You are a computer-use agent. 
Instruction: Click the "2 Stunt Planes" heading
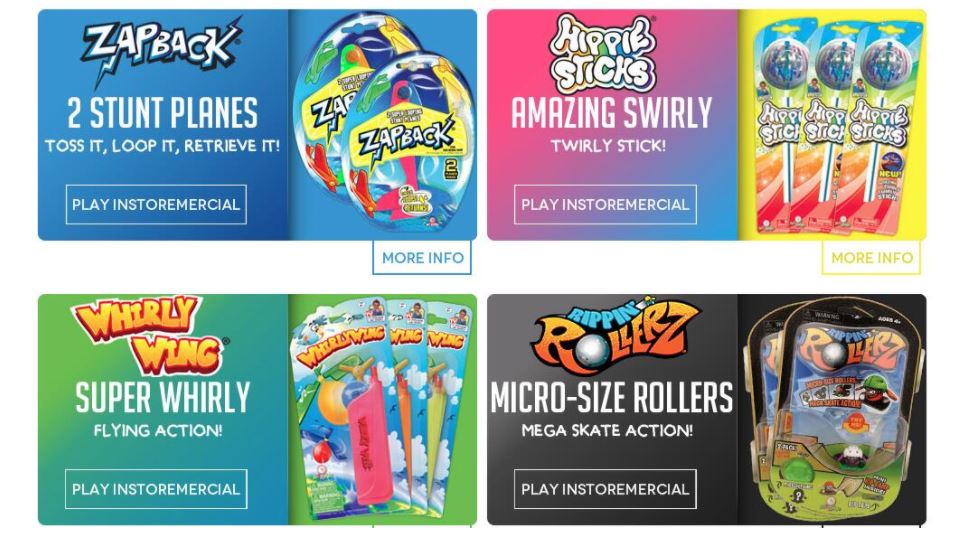click(163, 113)
